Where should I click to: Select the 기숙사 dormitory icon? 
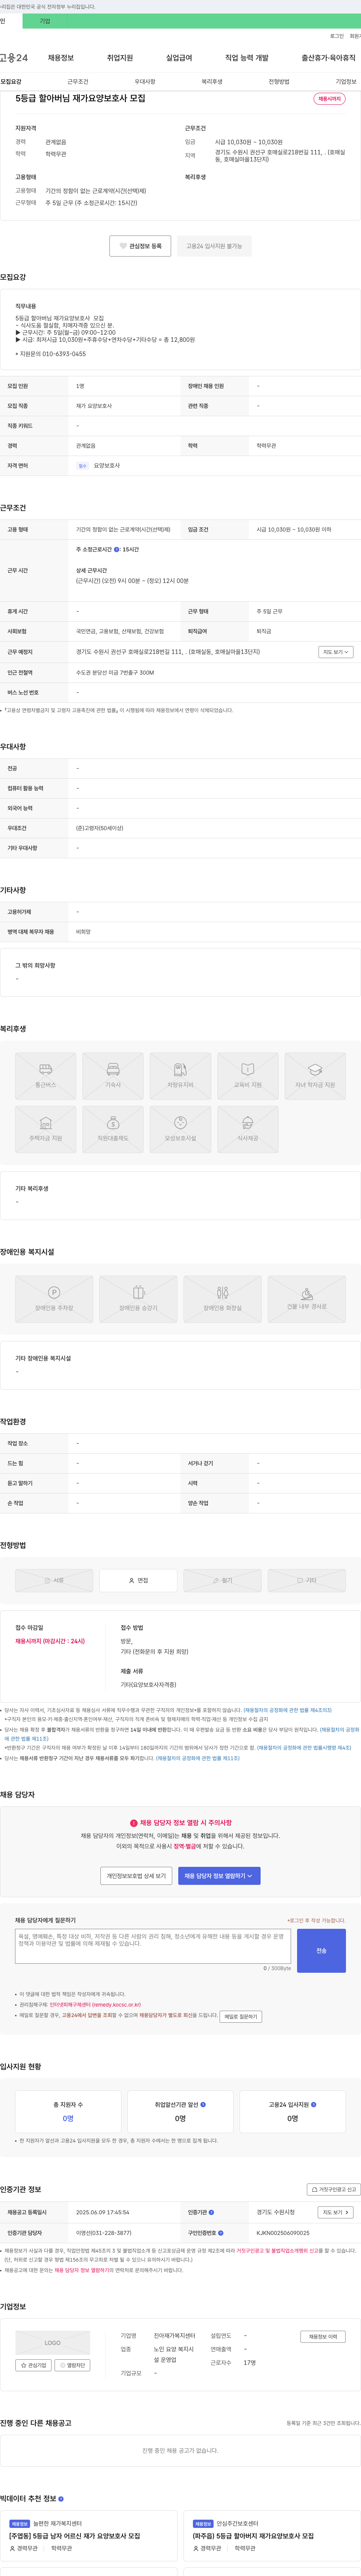(113, 1076)
